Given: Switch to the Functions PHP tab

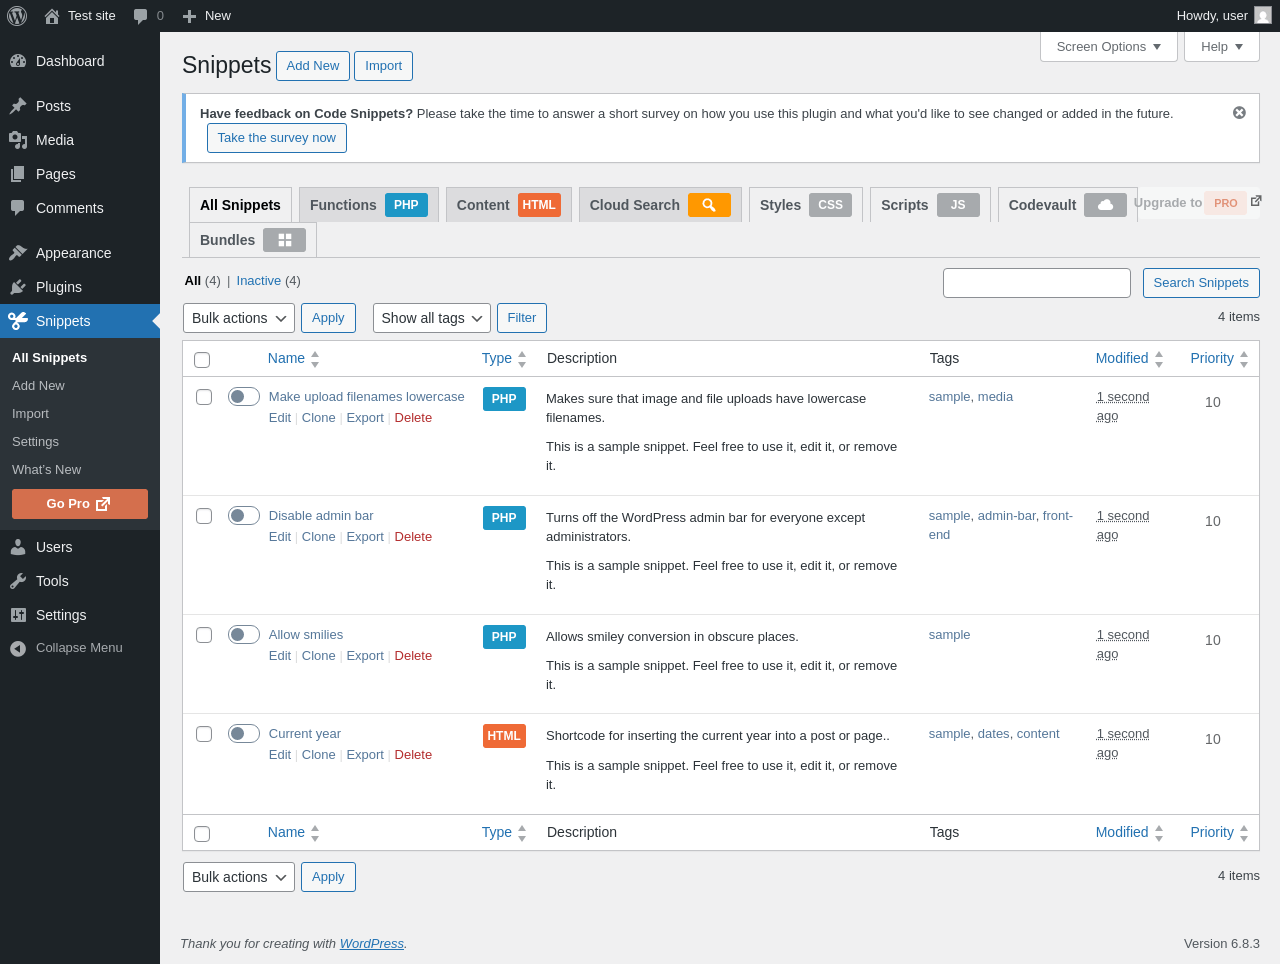Looking at the screenshot, I should pos(368,205).
